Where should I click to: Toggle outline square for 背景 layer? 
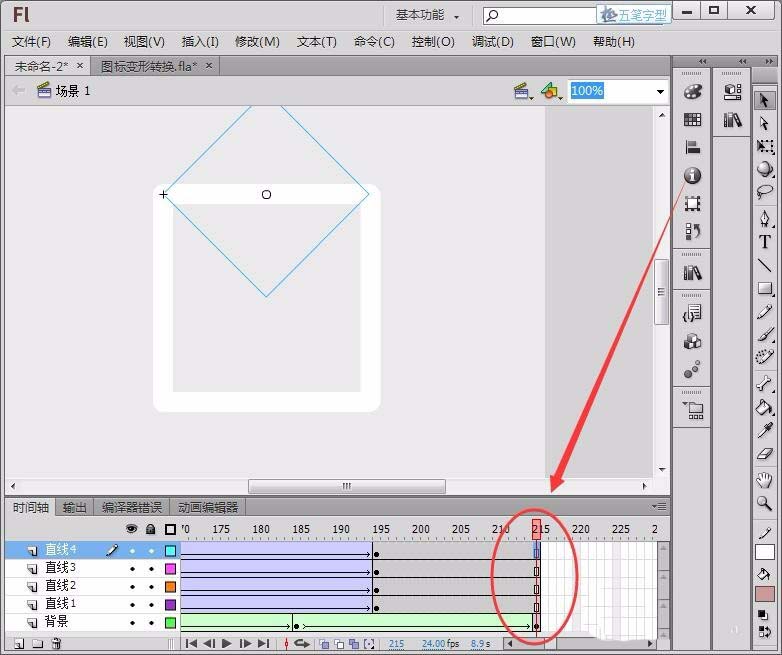click(x=171, y=623)
